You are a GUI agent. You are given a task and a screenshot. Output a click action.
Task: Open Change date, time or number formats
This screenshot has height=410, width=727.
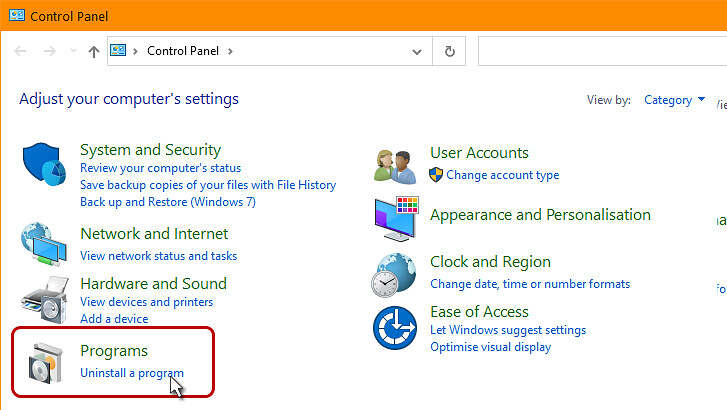pyautogui.click(x=530, y=284)
